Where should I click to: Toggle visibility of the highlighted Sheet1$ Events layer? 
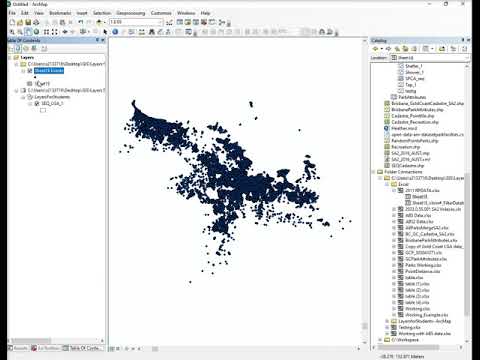coord(30,71)
